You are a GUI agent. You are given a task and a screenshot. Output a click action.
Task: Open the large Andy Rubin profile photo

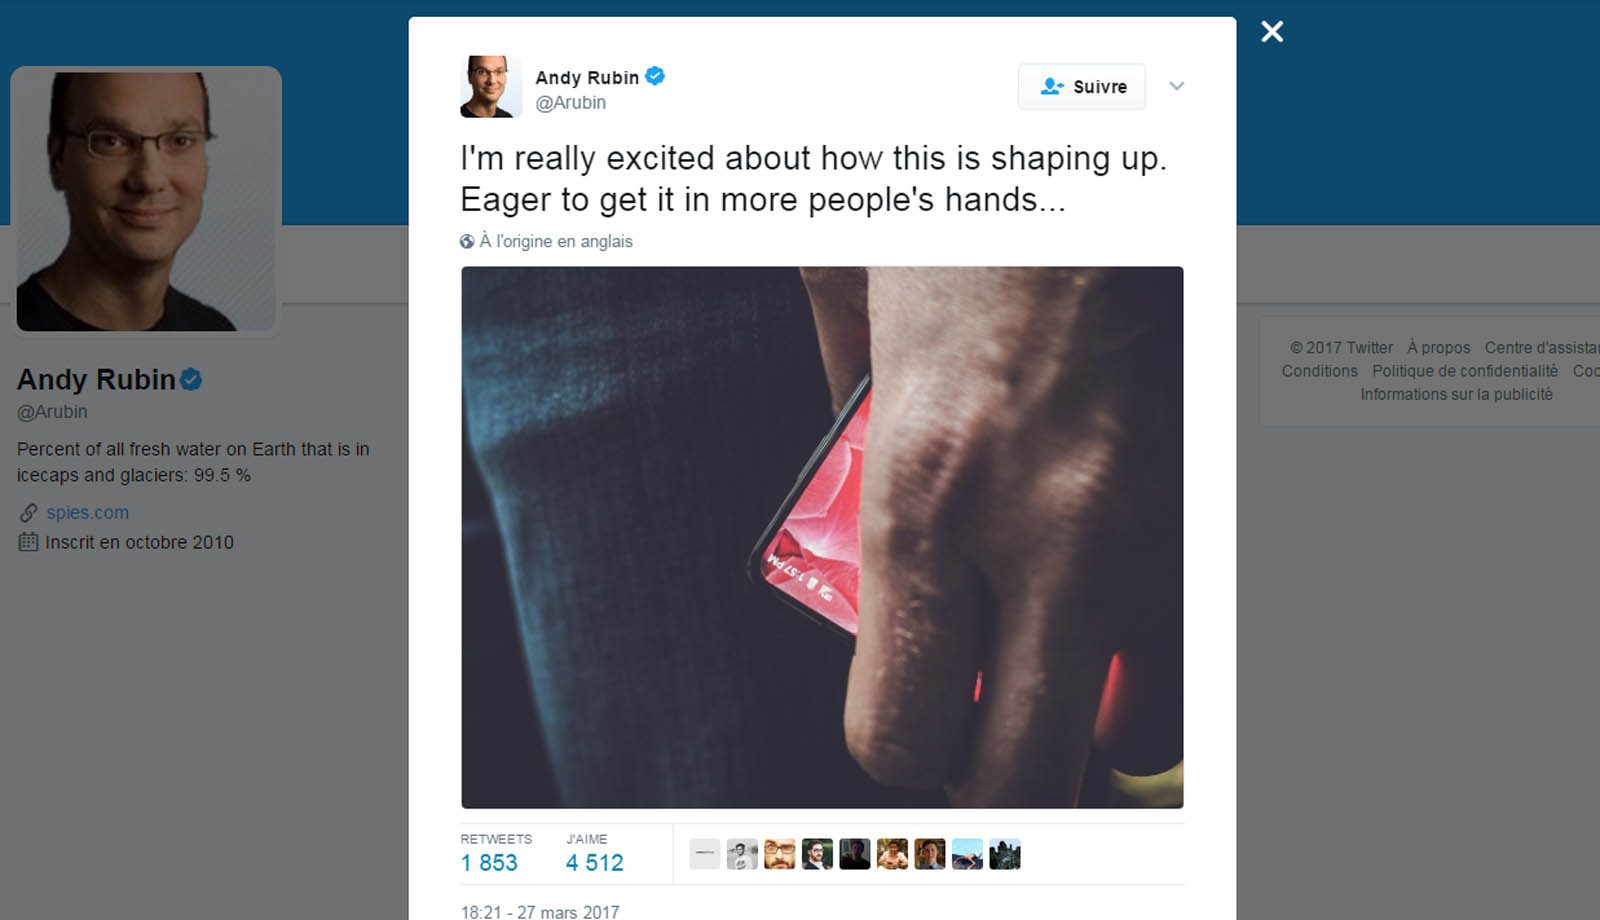tap(146, 201)
